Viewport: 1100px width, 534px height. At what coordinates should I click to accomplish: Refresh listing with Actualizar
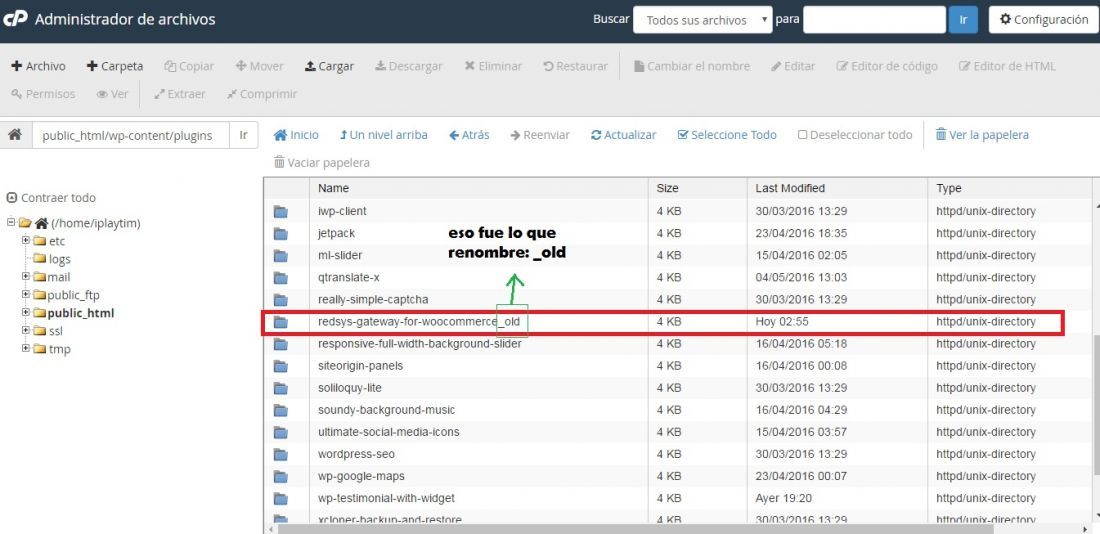pyautogui.click(x=624, y=135)
